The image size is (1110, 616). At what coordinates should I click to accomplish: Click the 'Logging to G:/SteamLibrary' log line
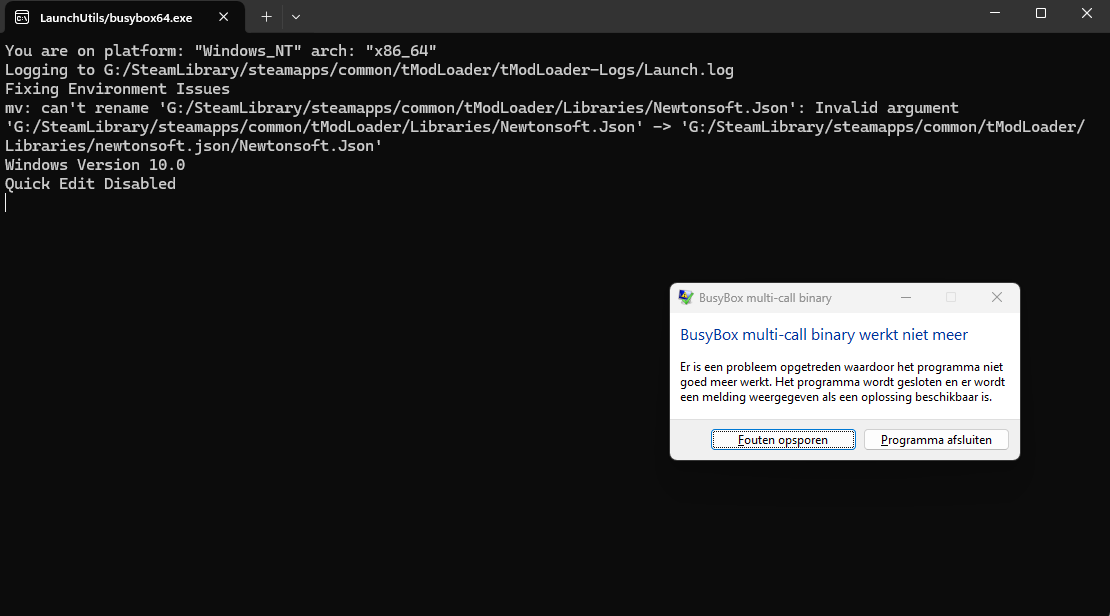pos(369,69)
